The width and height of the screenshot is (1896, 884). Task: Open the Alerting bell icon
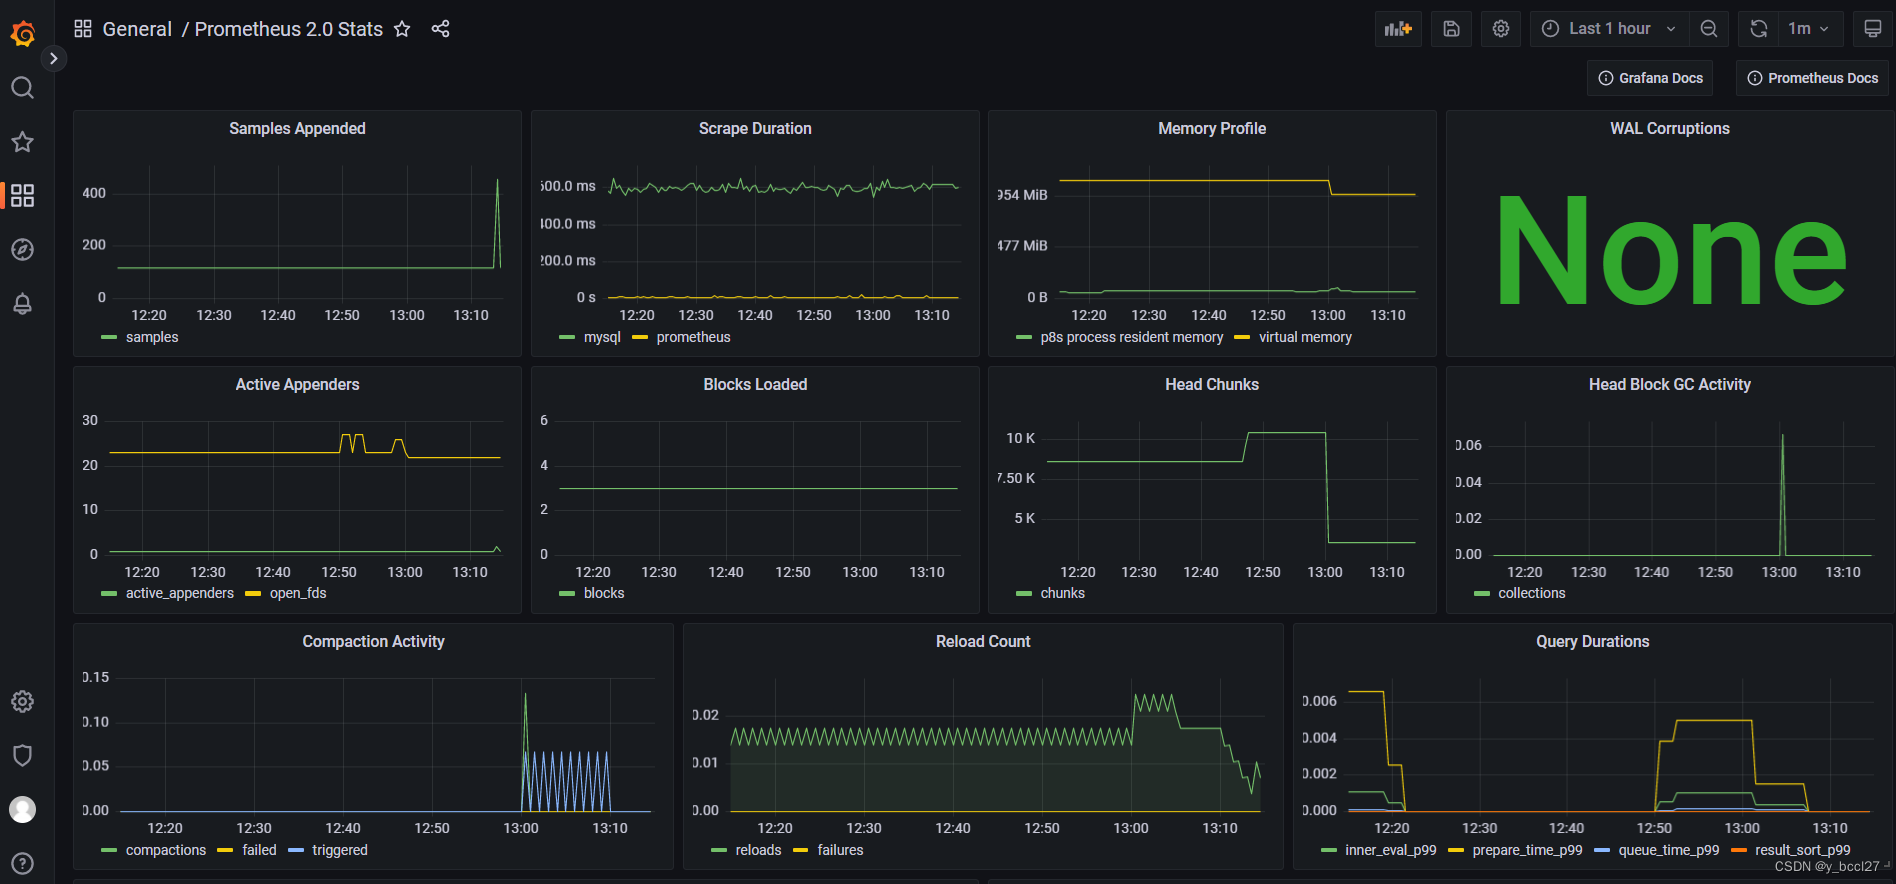pos(22,303)
